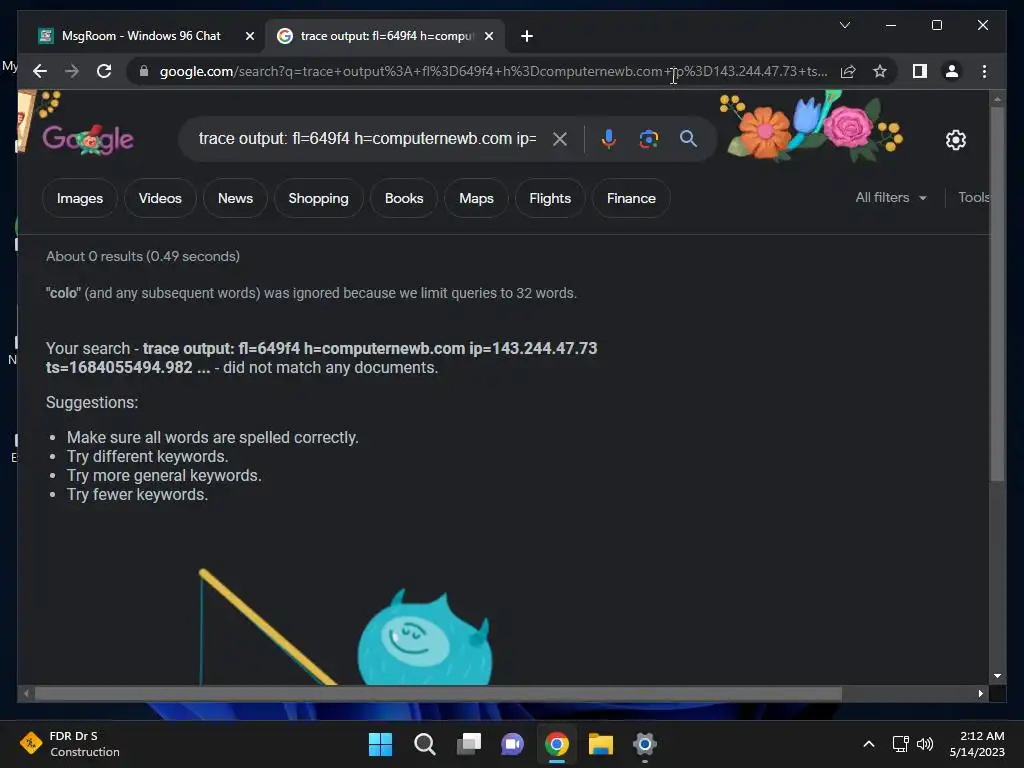Select the Finance filter chip
Screen dimensions: 1024x768
[x=631, y=198]
